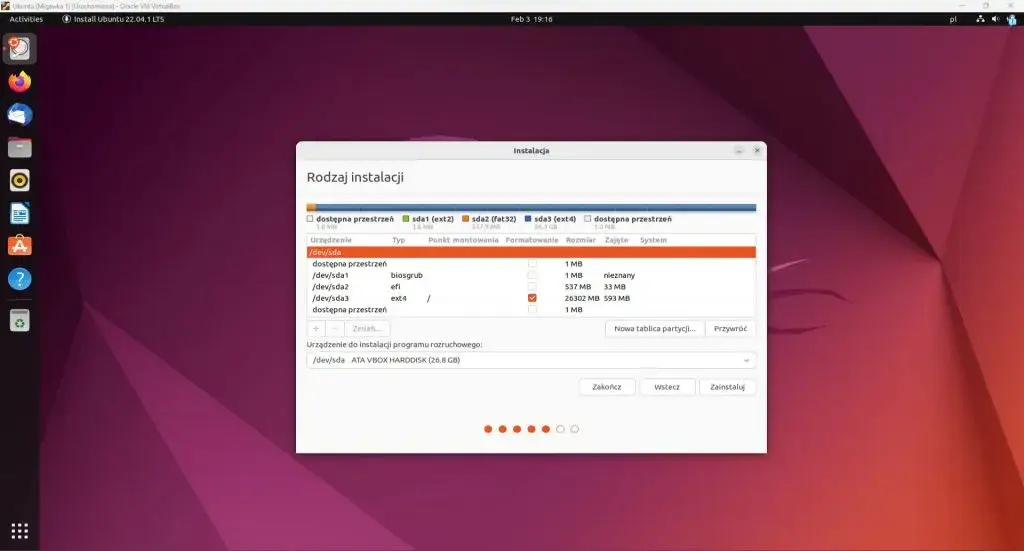This screenshot has height=551, width=1024.
Task: Revert changes with Przywróć button
Action: click(x=730, y=328)
